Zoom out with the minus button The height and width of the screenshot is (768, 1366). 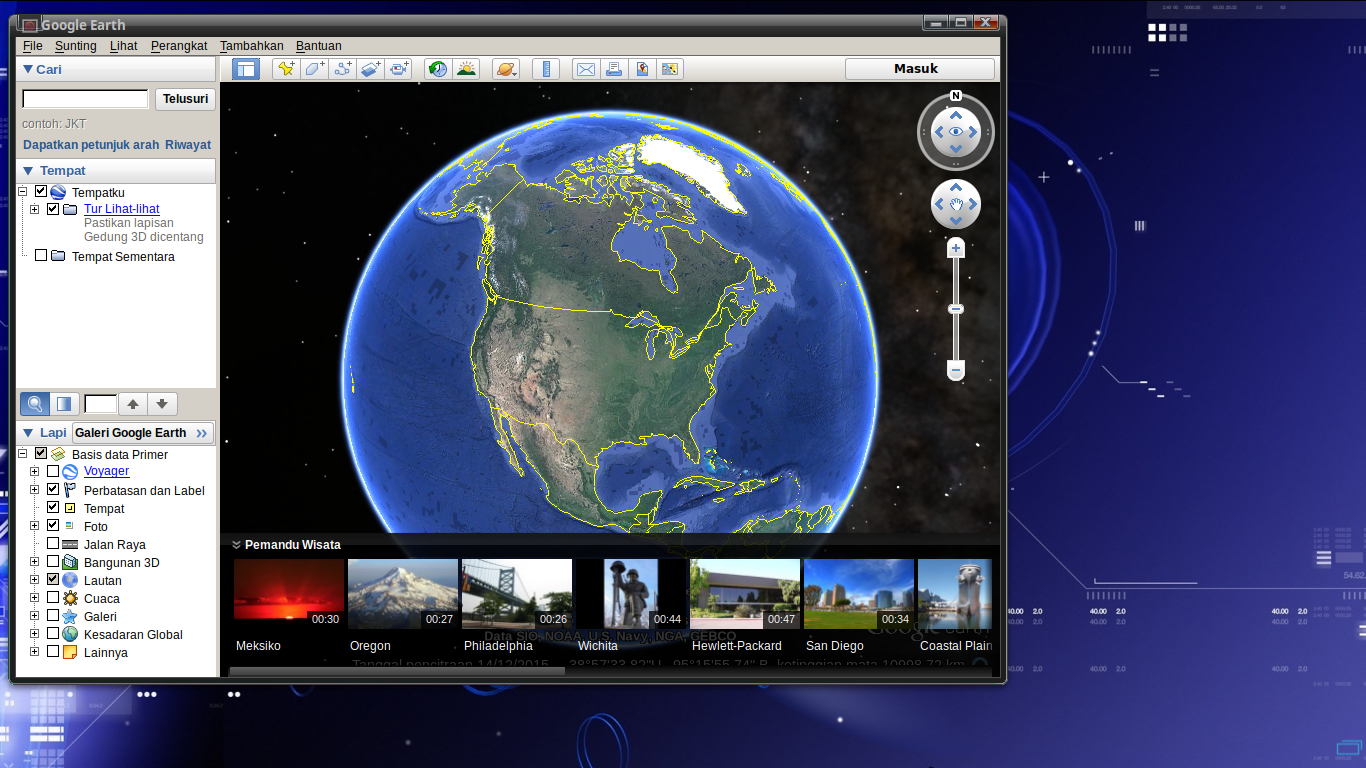pos(956,371)
